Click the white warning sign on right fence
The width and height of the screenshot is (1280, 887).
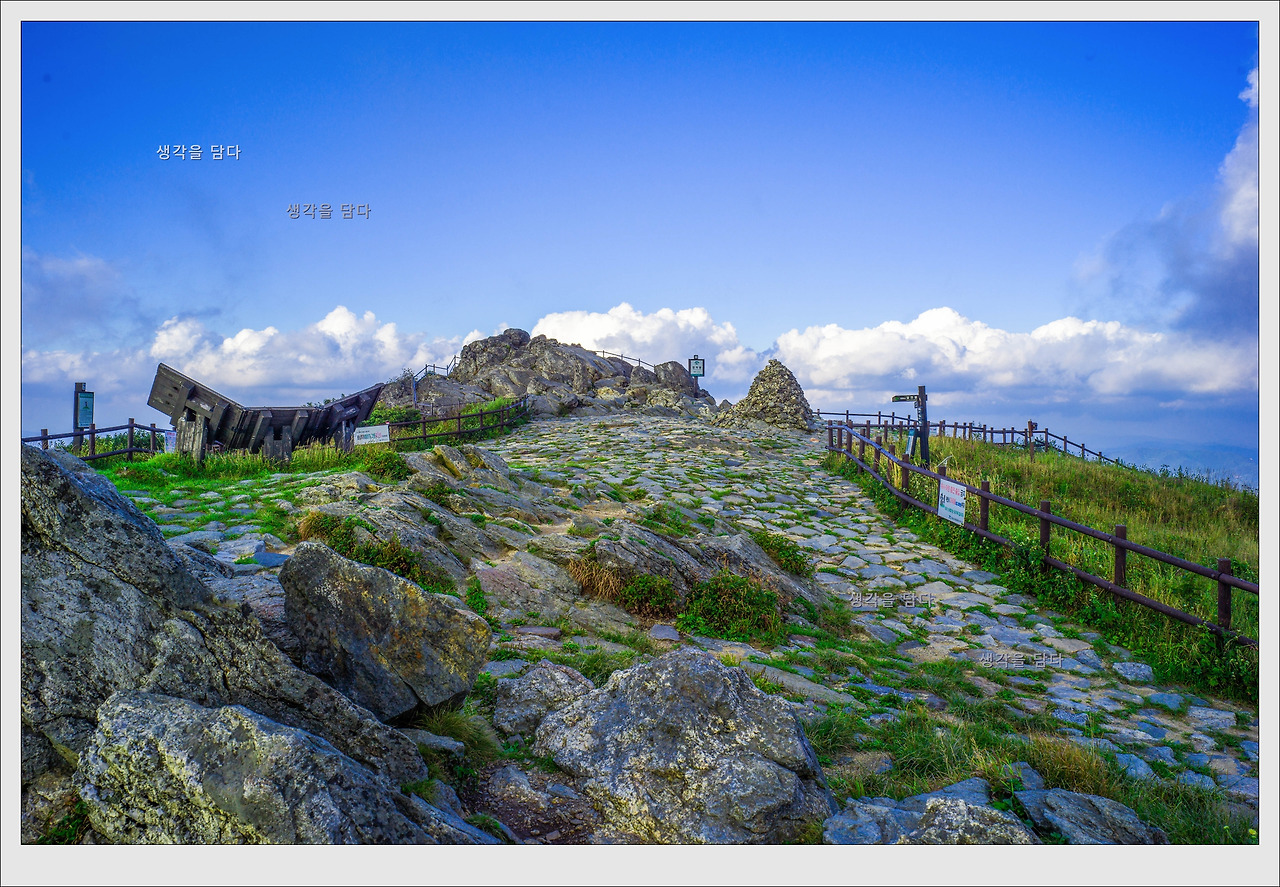point(952,501)
